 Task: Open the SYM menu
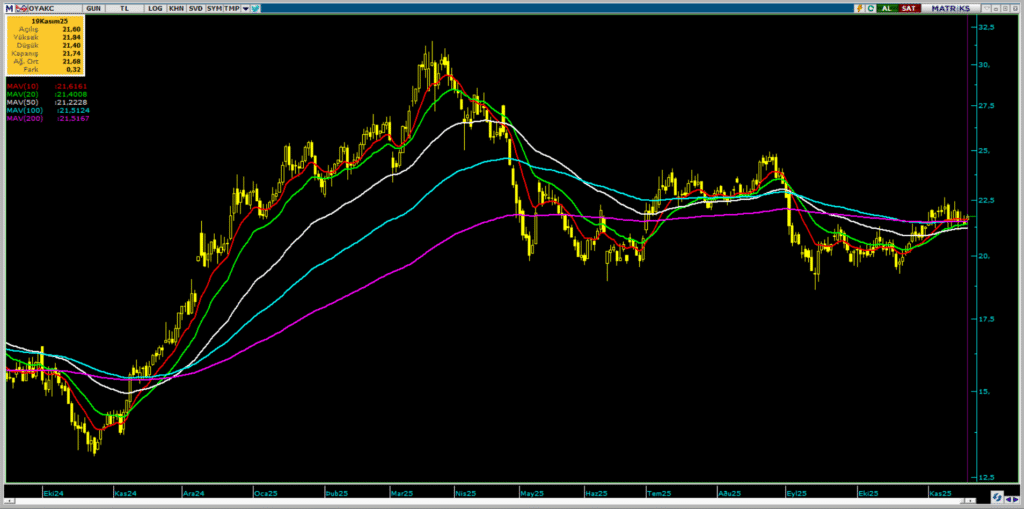[x=214, y=8]
